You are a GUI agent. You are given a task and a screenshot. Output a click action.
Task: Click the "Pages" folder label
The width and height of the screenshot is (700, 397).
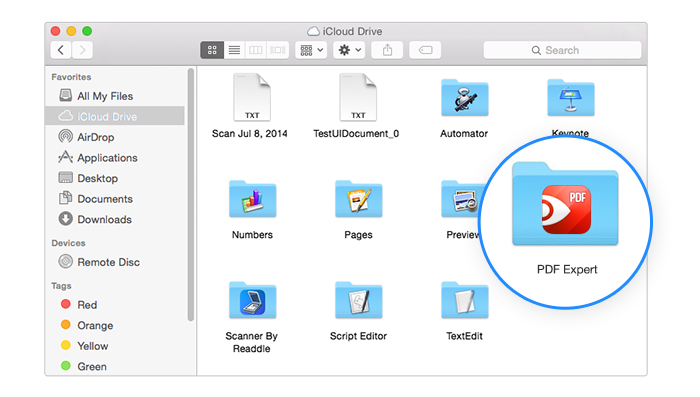[358, 234]
